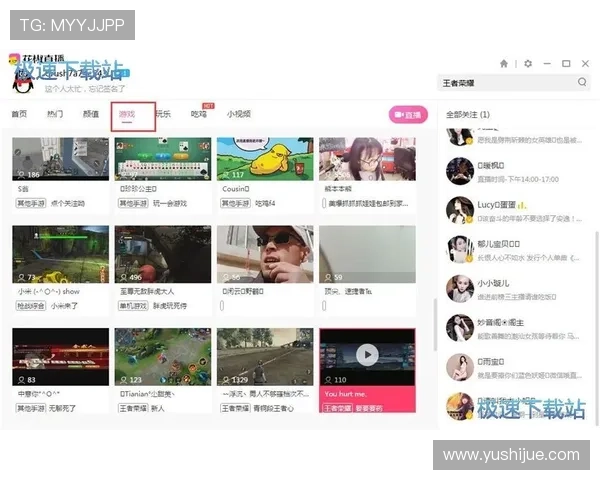Click 王者荣耀 tag under Tianian stream
Viewport: 600px width, 480px height.
click(x=133, y=408)
